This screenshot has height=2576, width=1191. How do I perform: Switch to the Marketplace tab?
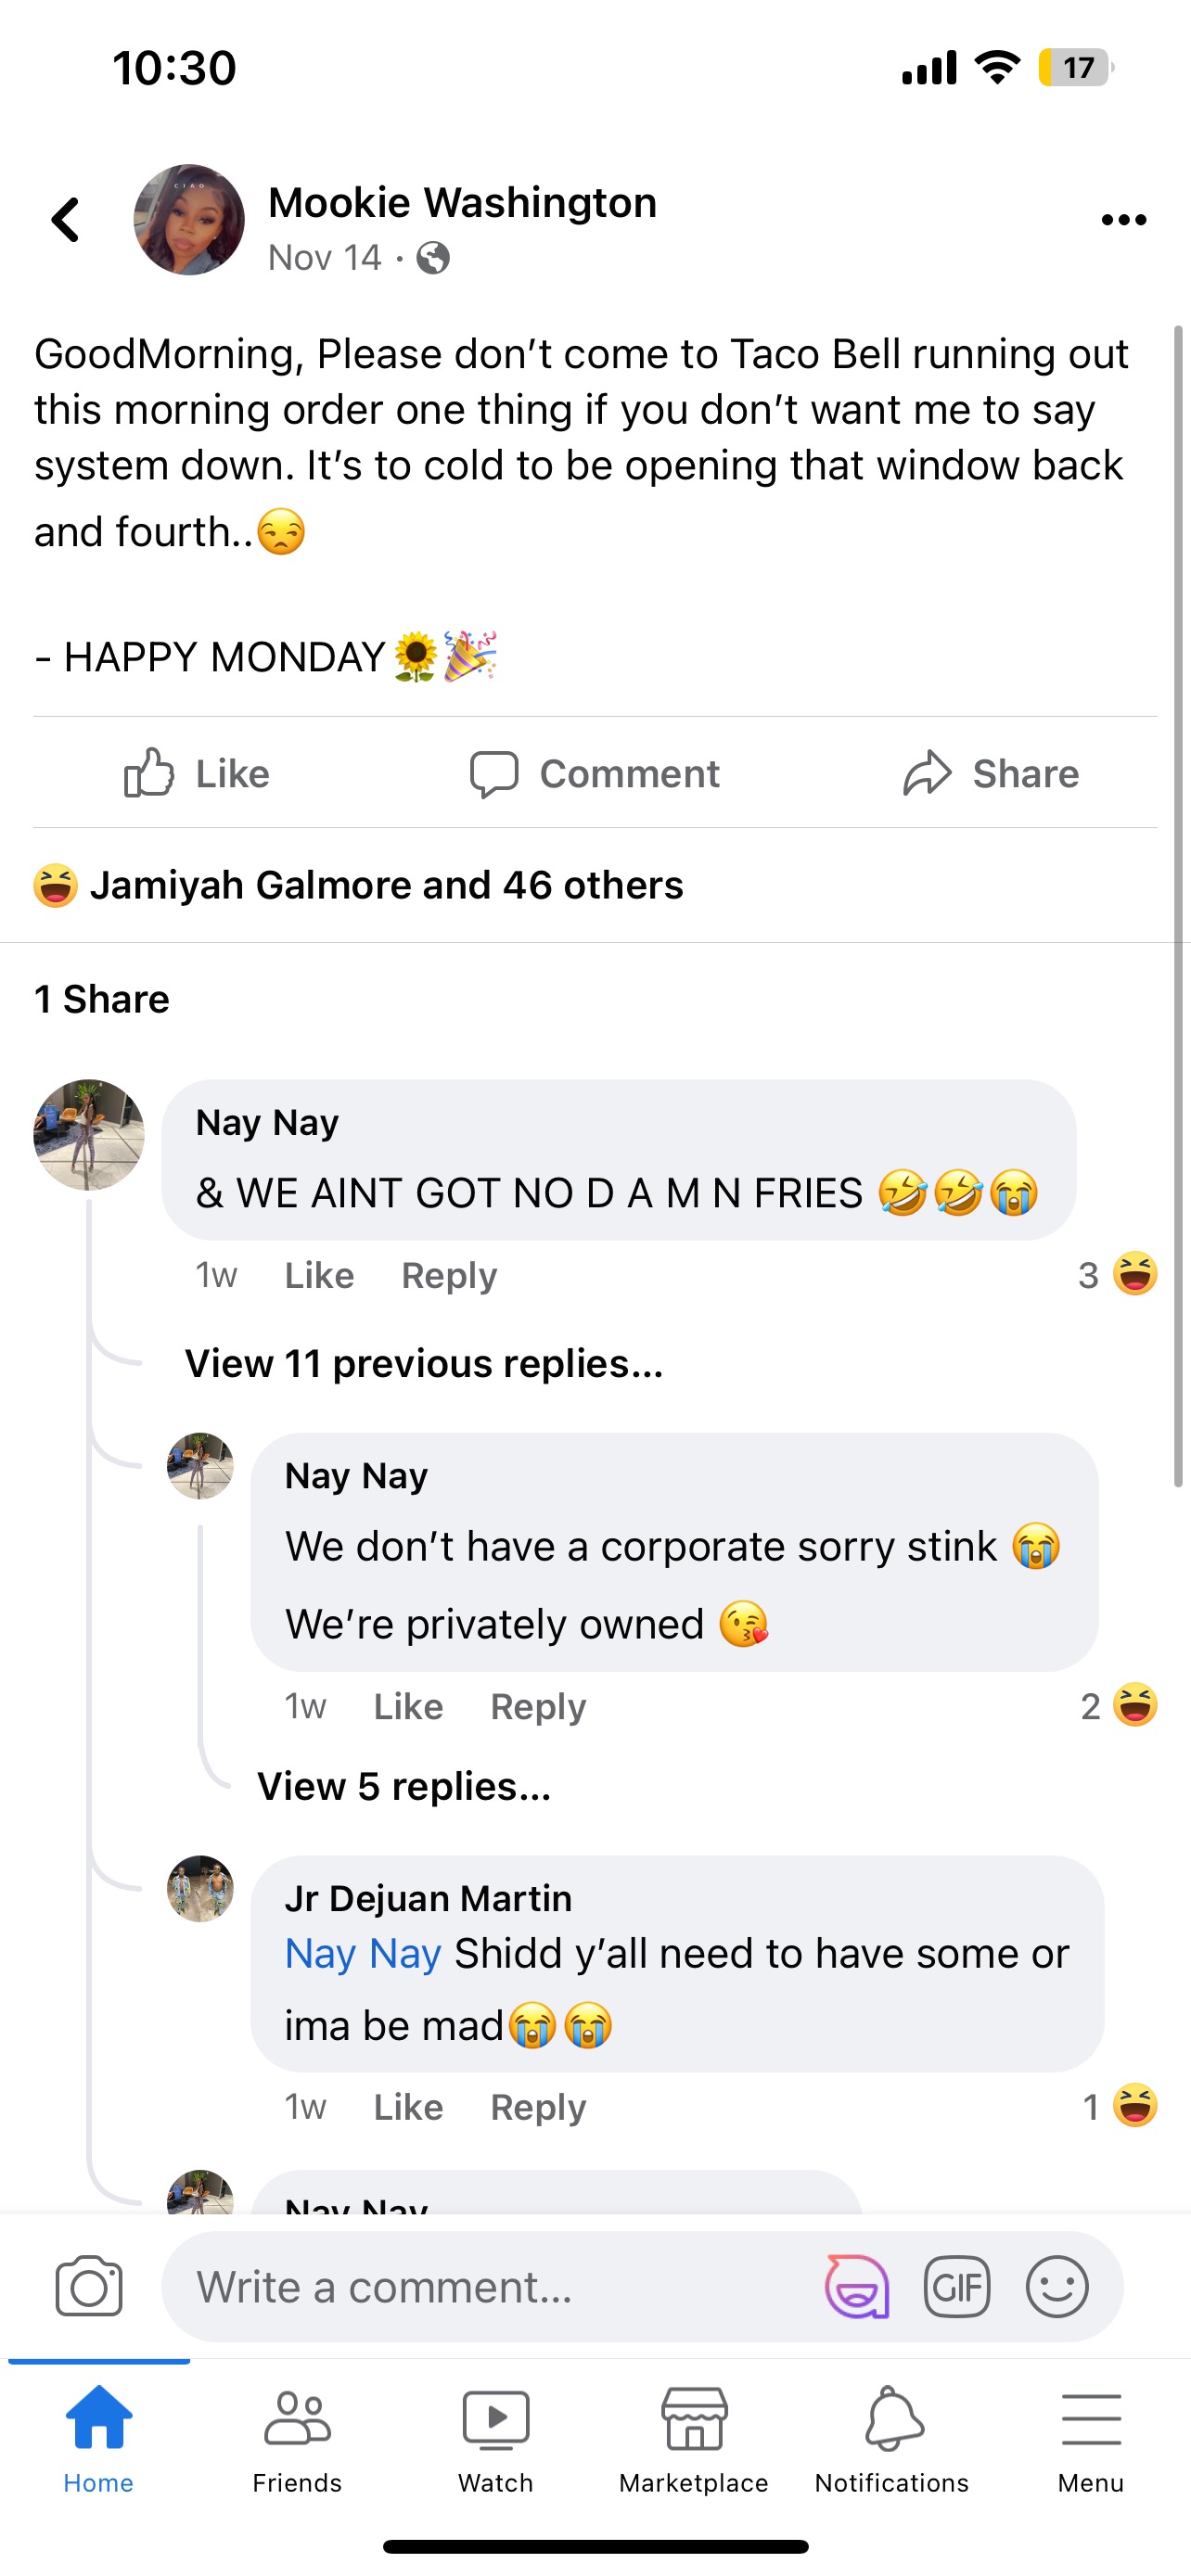tap(693, 2438)
